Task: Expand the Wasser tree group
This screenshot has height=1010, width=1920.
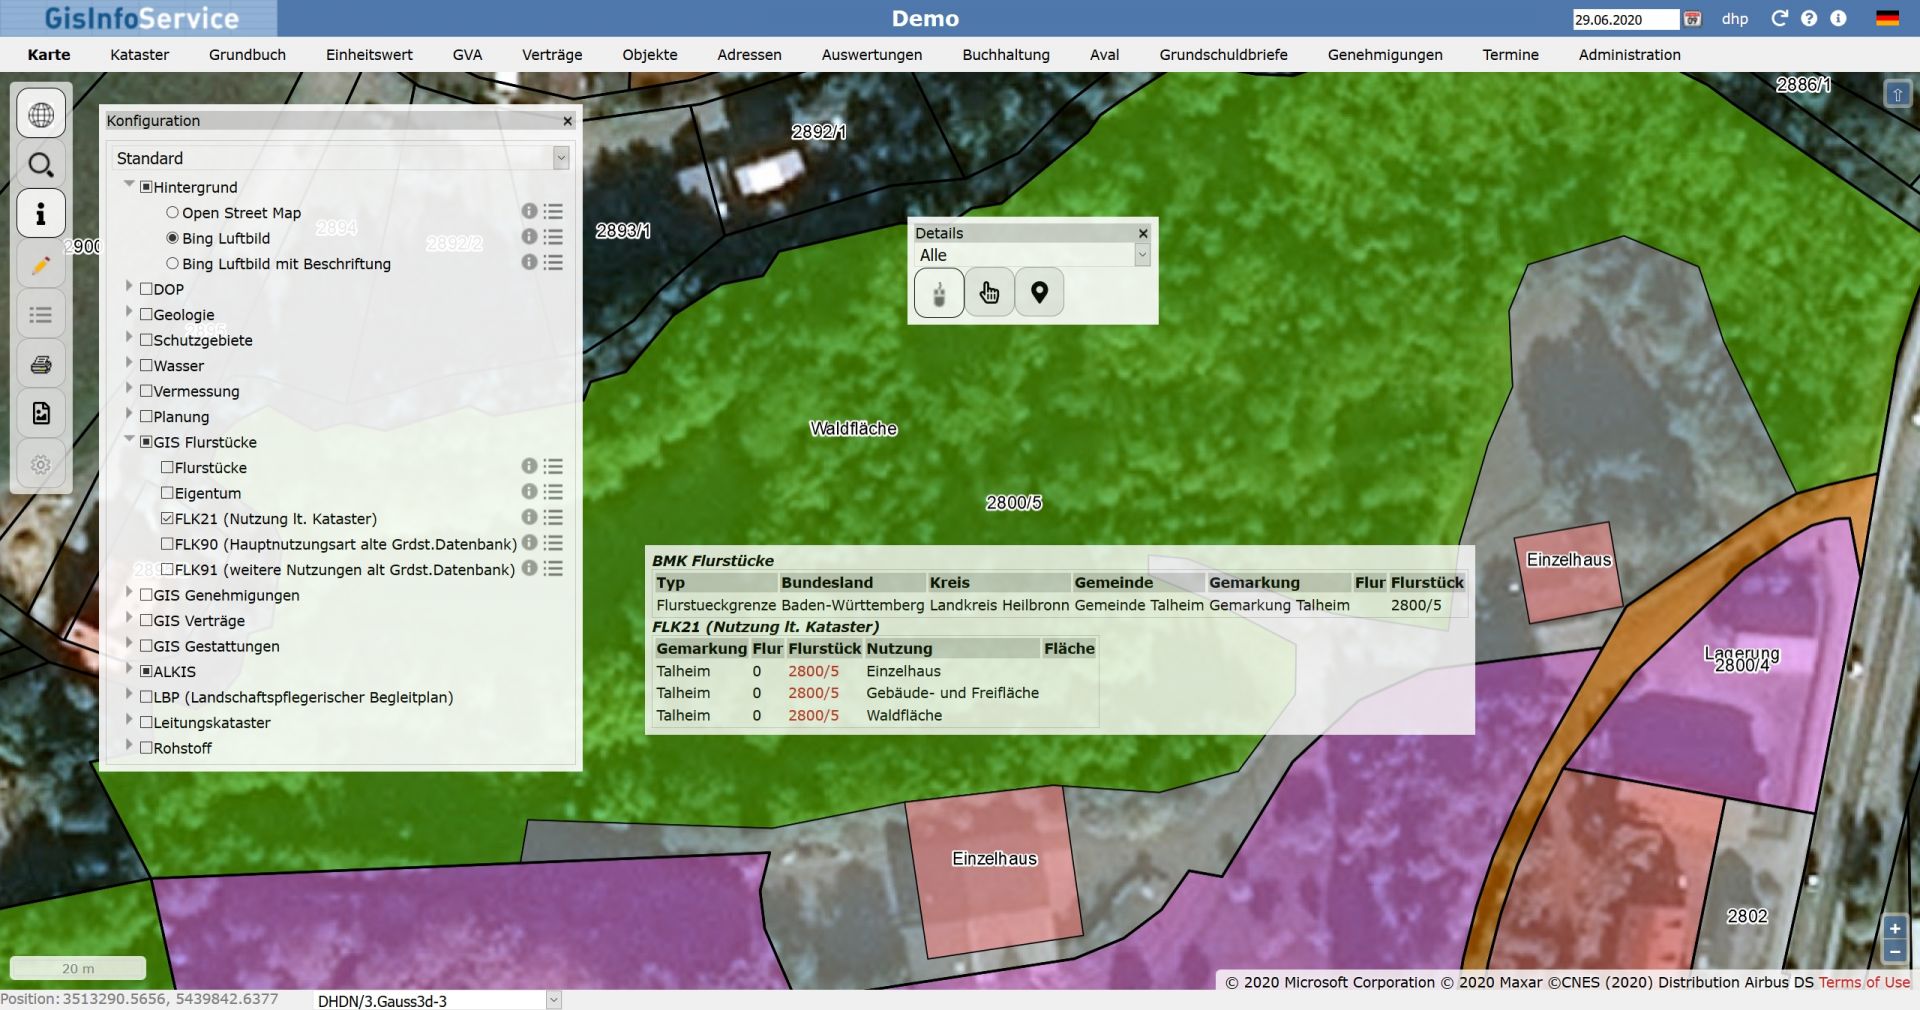Action: [129, 363]
